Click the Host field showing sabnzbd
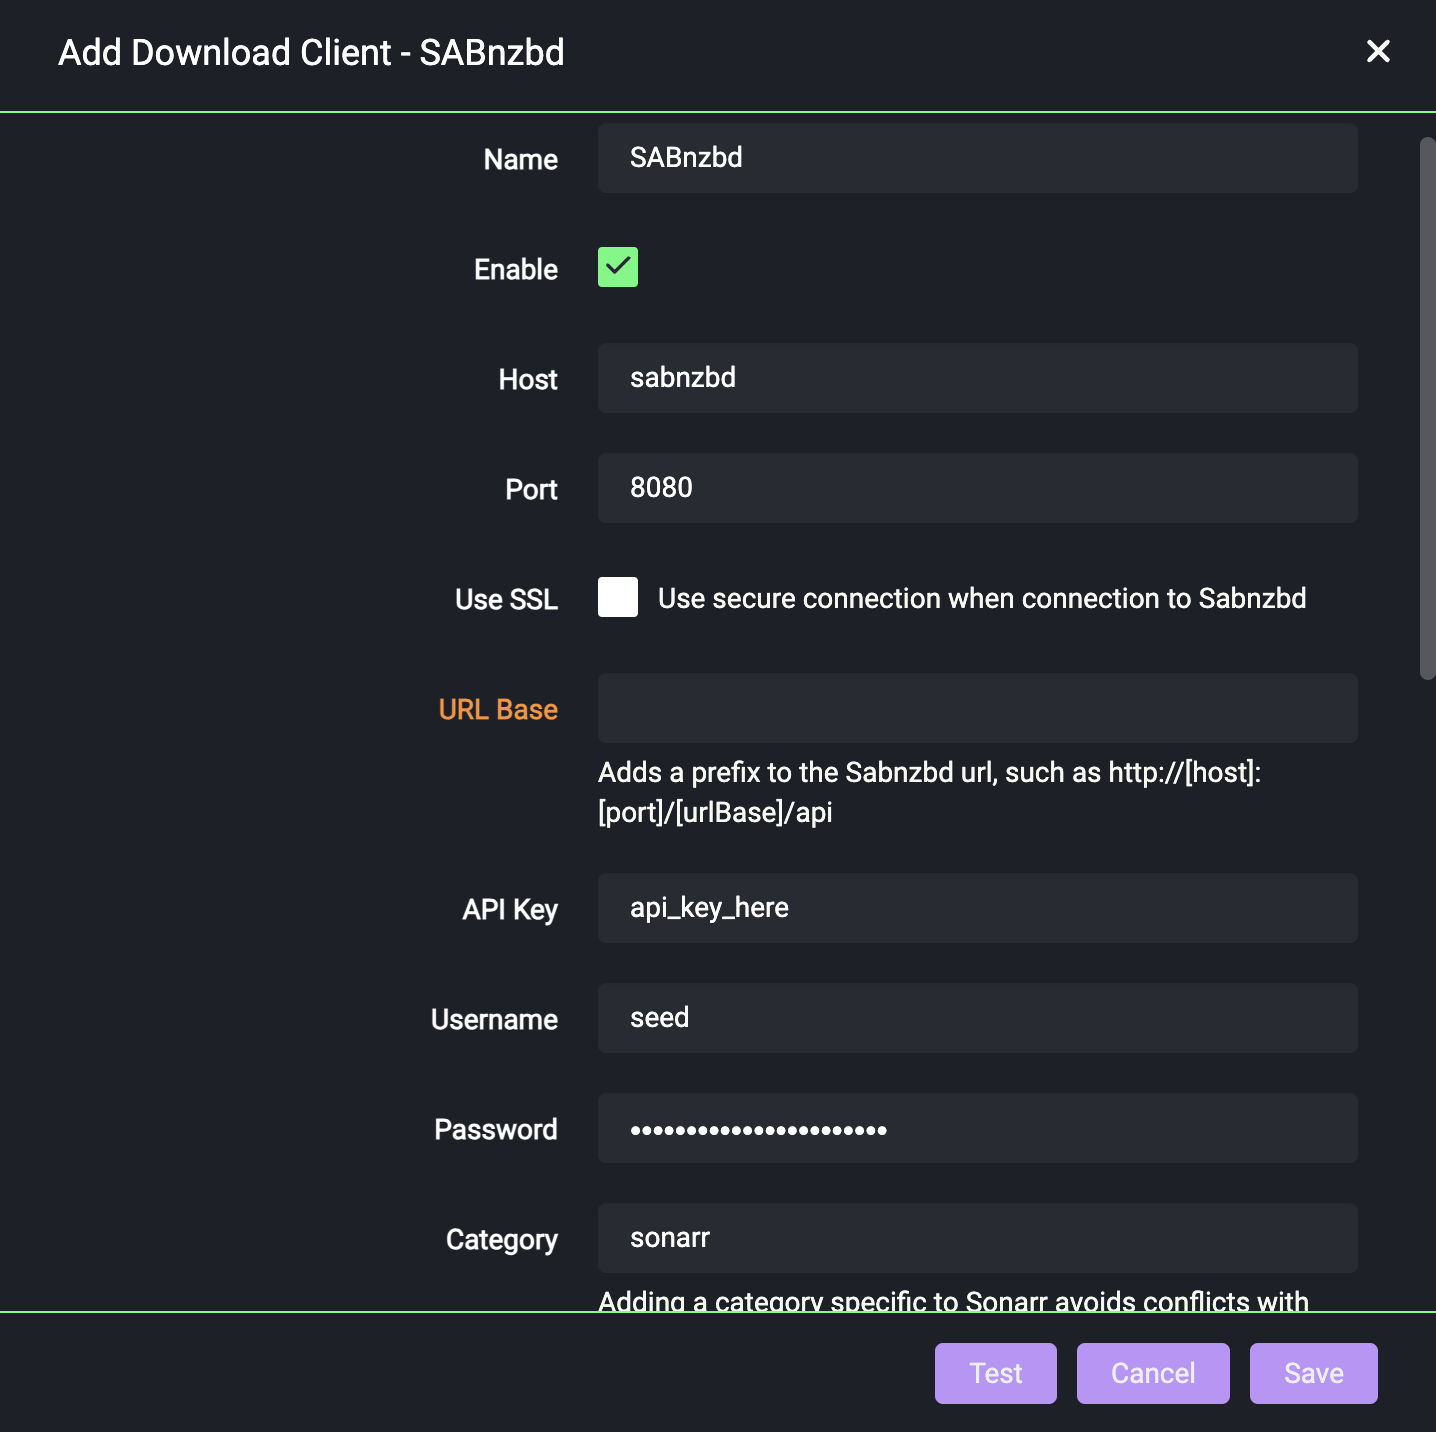 coord(977,378)
